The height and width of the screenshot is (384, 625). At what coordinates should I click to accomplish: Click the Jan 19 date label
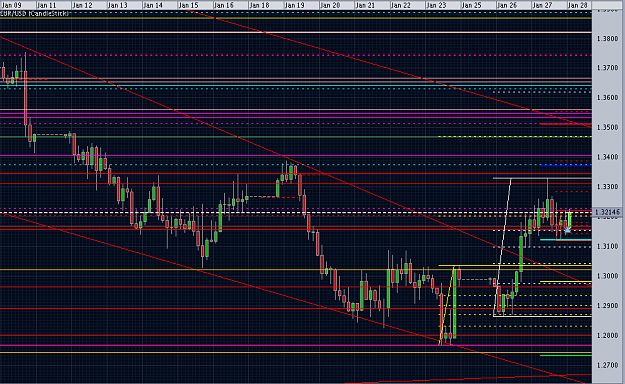[295, 5]
